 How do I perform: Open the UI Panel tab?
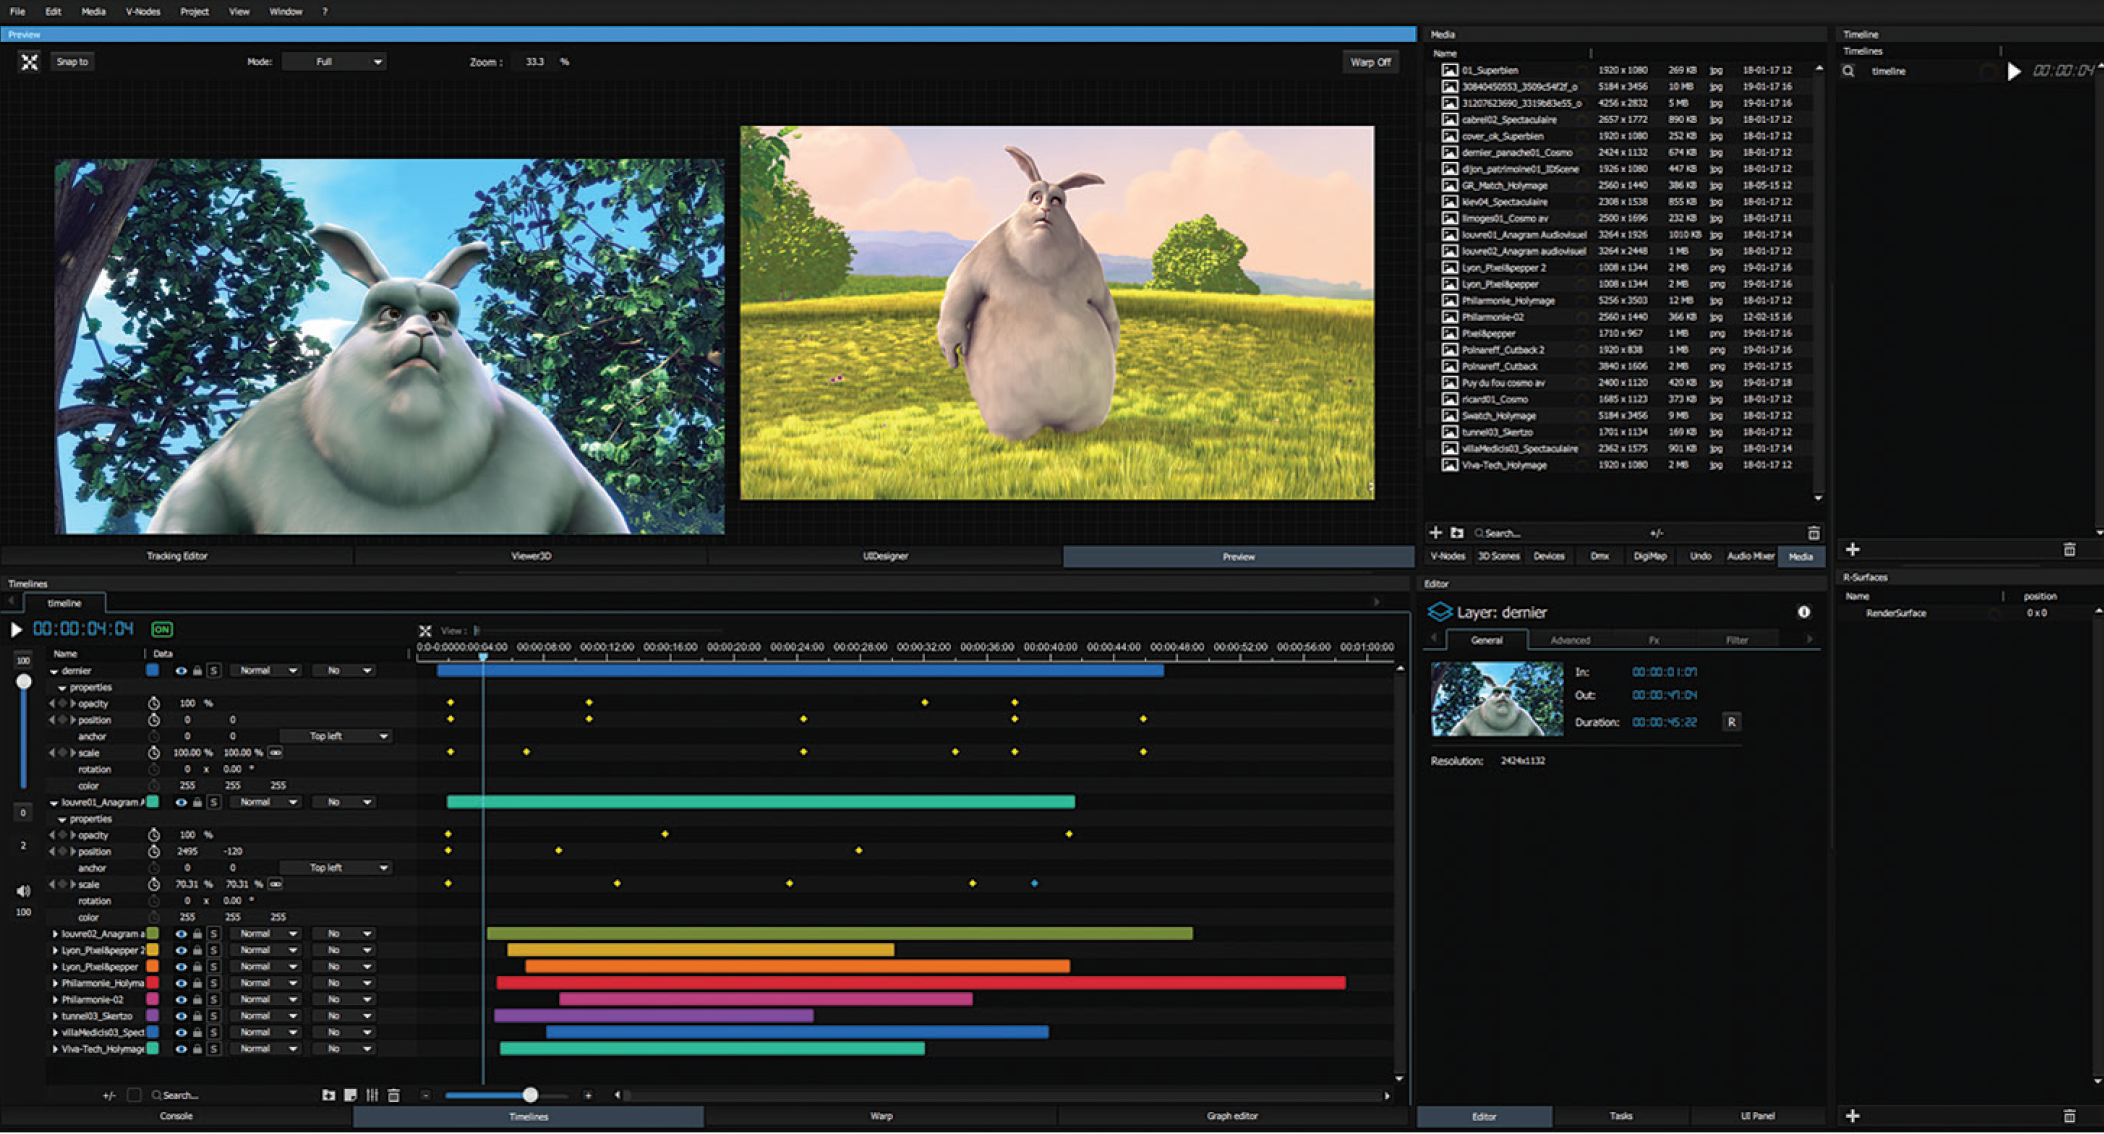1758,1116
